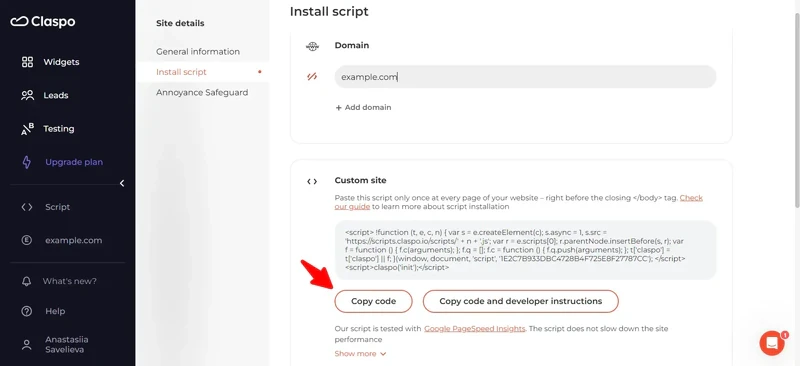Image resolution: width=800 pixels, height=366 pixels.
Task: Click the example.com domain input field
Action: pyautogui.click(x=525, y=77)
